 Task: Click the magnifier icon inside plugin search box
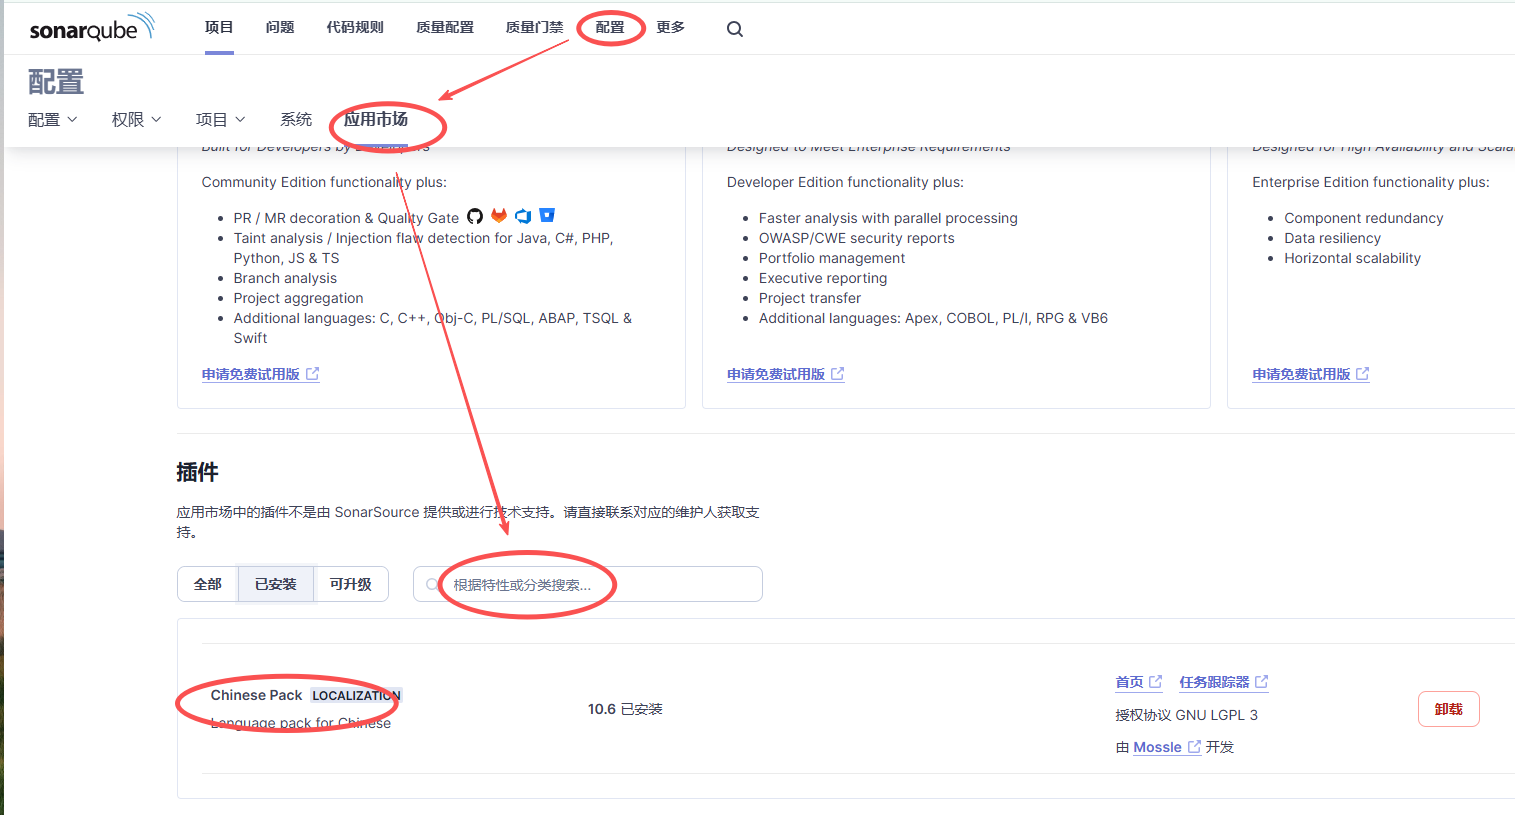tap(433, 585)
